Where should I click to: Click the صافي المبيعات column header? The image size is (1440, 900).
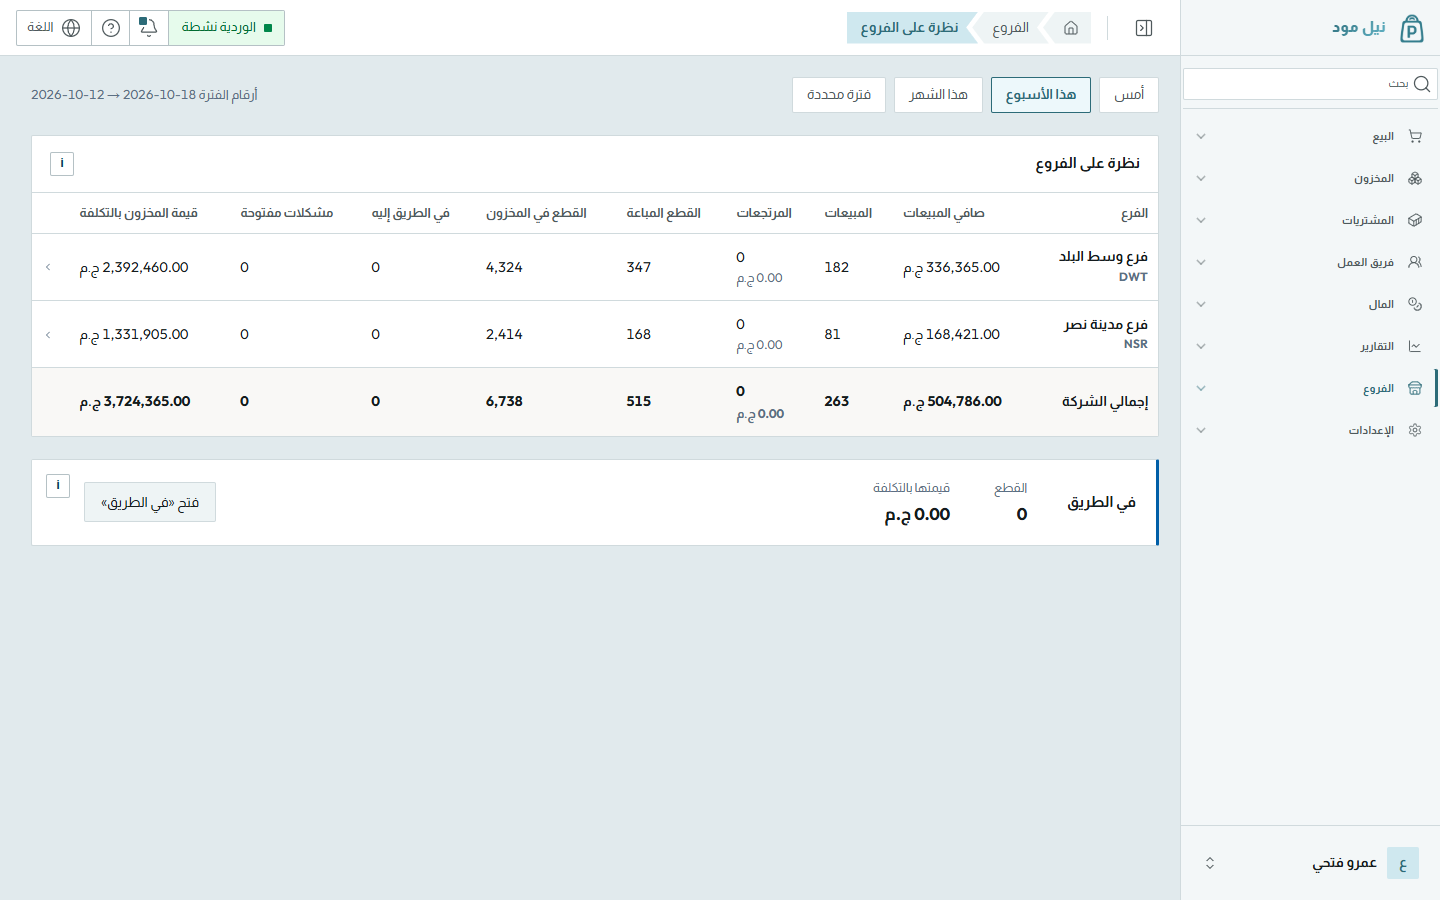point(944,213)
